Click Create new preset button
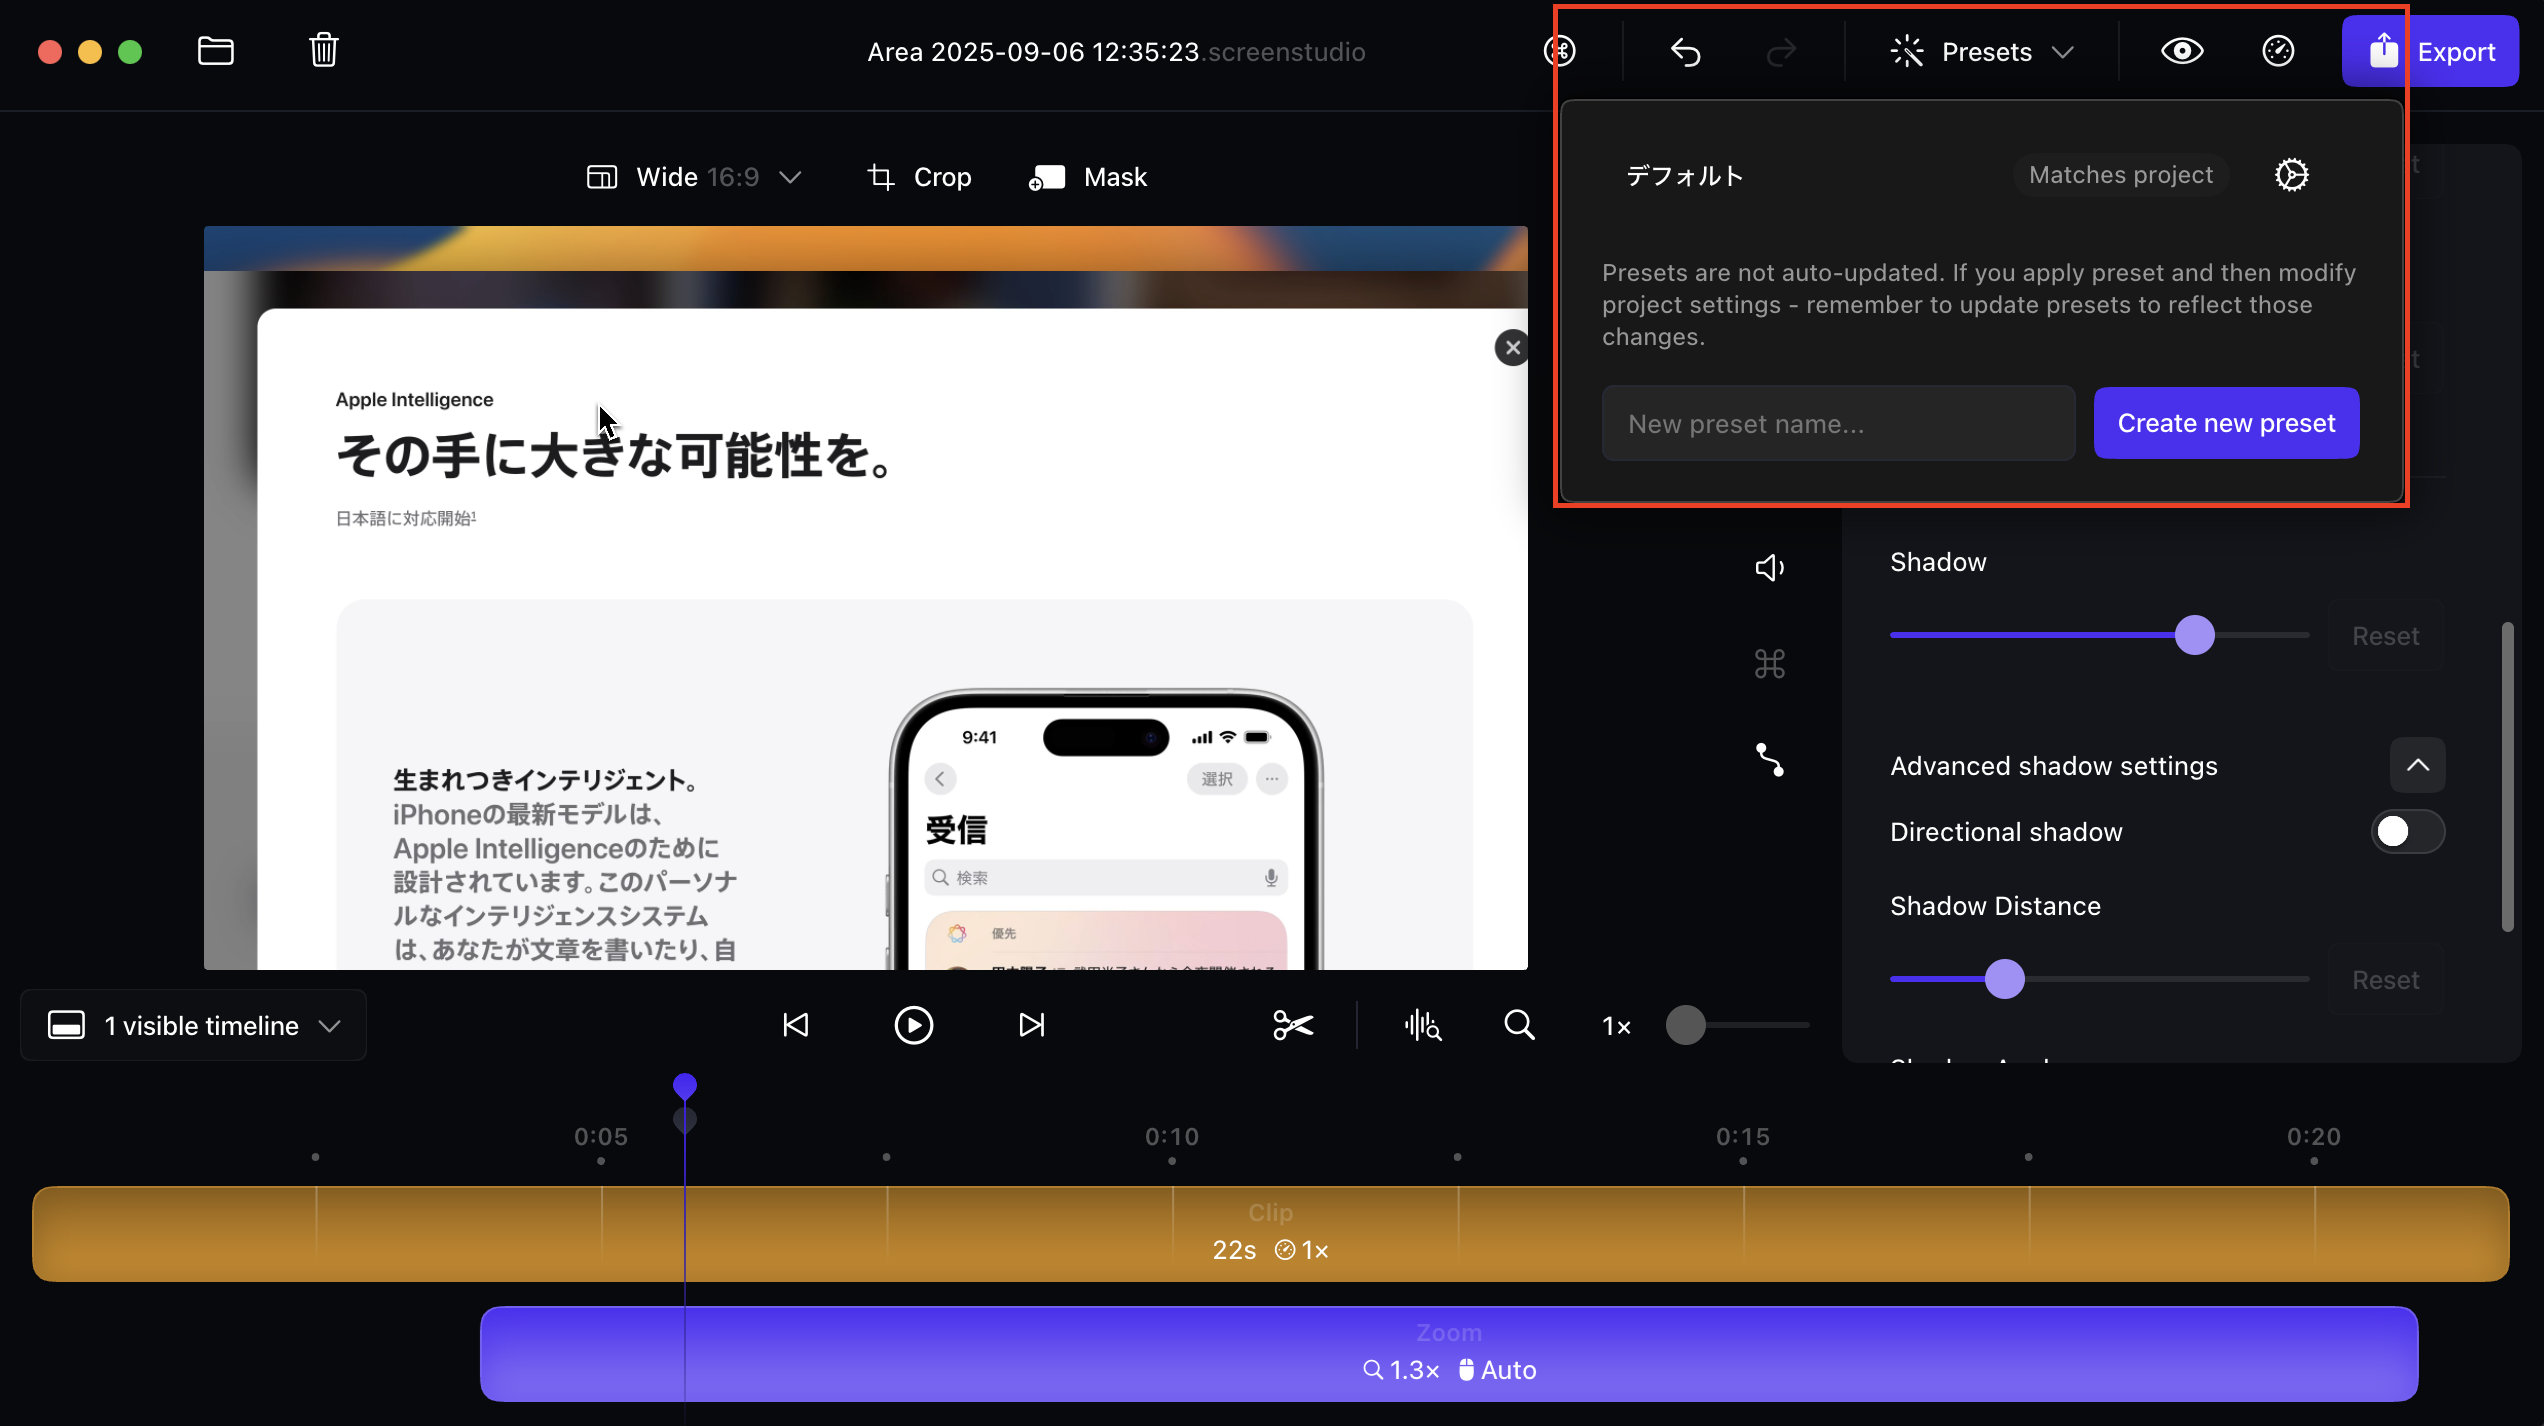2544x1426 pixels. (x=2226, y=423)
